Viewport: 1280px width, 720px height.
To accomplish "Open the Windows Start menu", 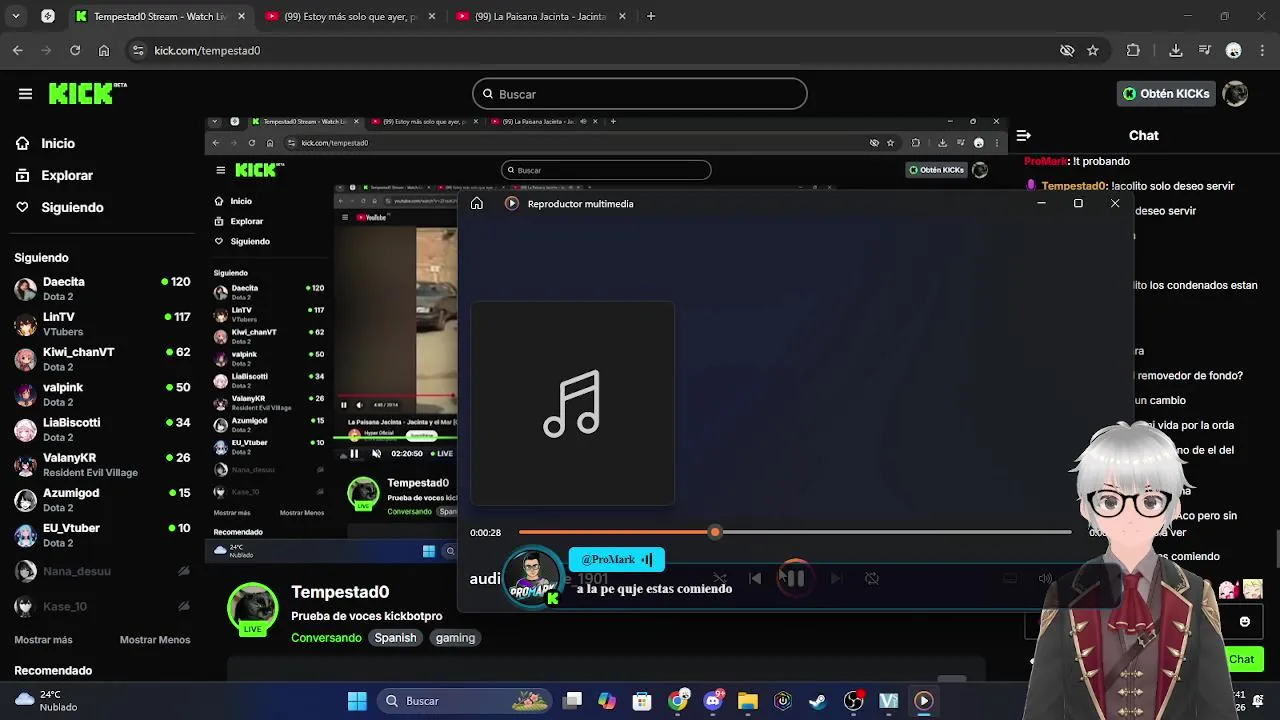I will [x=357, y=701].
